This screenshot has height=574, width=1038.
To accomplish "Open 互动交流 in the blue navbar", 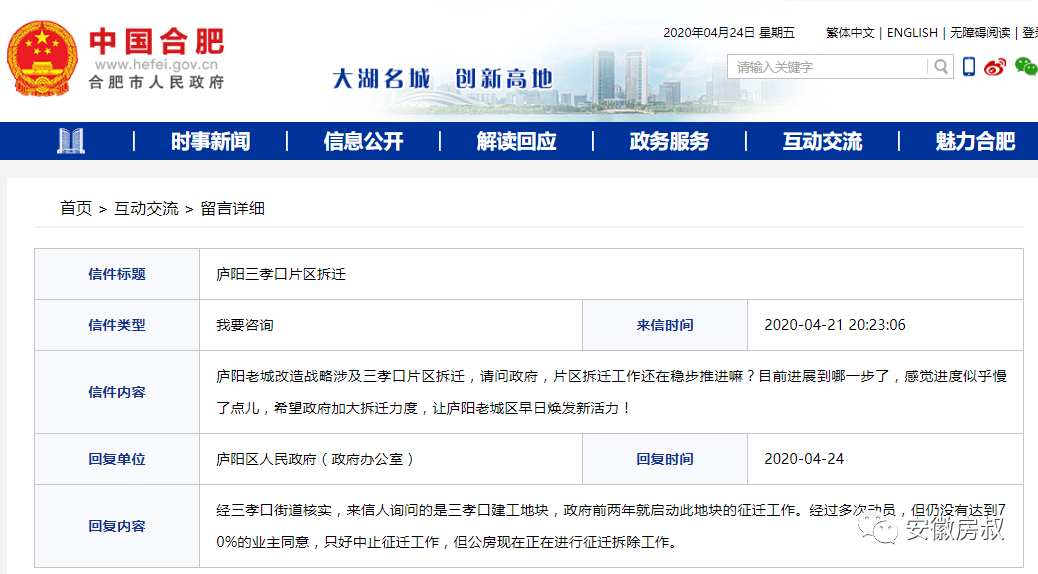I will pyautogui.click(x=822, y=141).
